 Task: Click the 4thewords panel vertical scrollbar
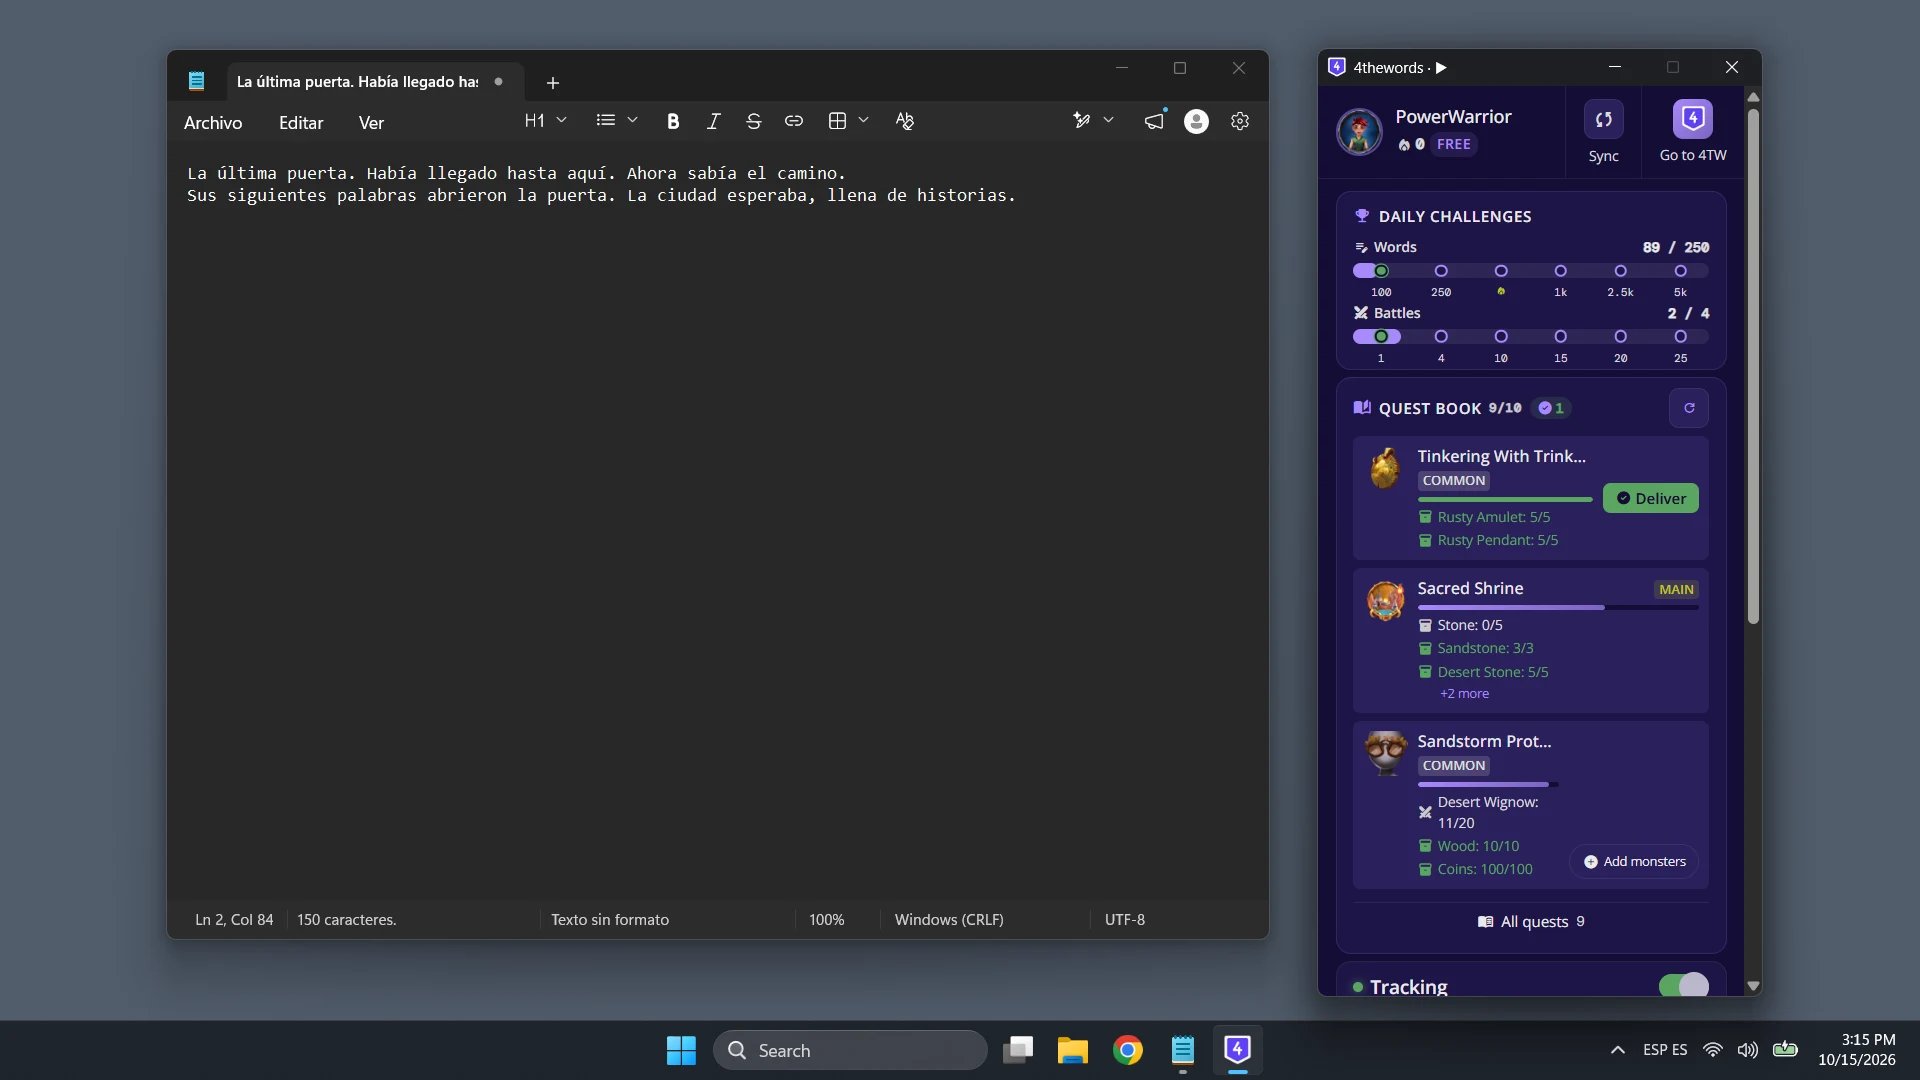(1753, 367)
